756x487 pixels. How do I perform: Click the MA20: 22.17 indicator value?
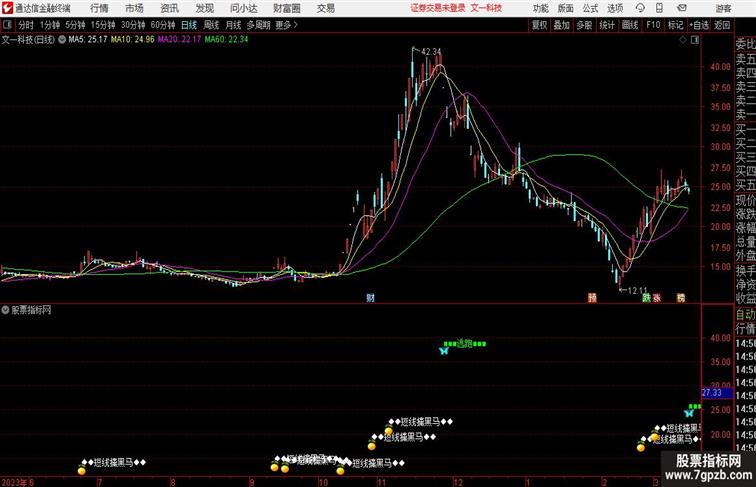coord(179,40)
